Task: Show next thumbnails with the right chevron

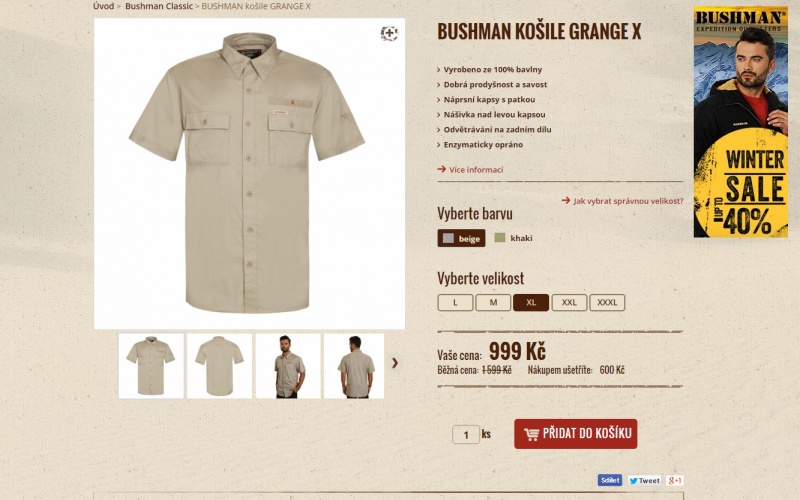Action: 394,363
